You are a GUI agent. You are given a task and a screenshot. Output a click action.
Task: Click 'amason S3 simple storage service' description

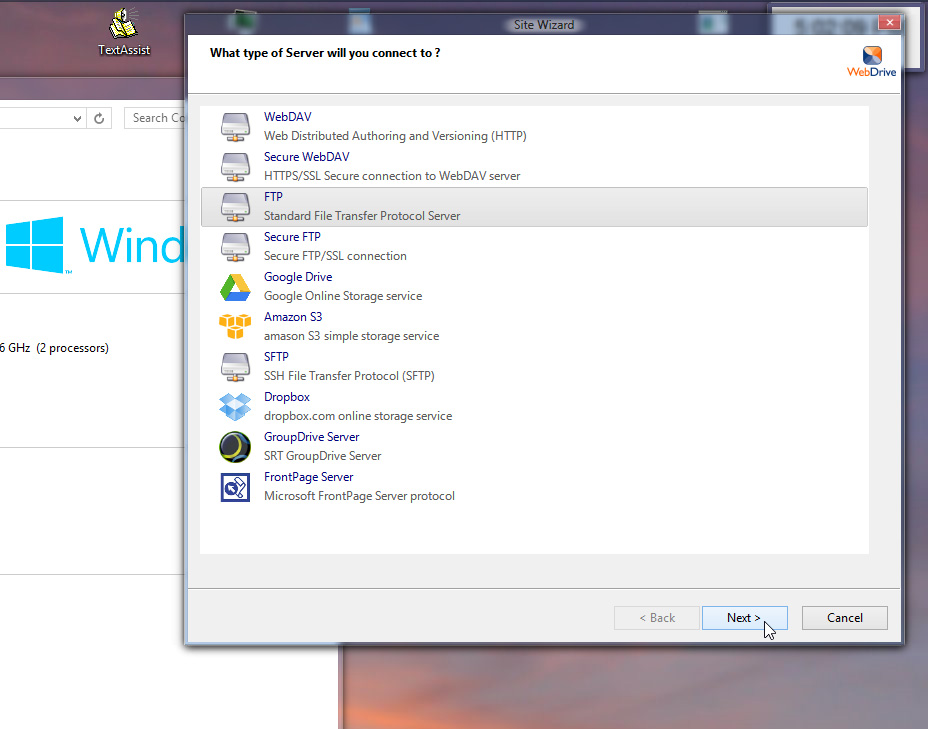point(352,336)
